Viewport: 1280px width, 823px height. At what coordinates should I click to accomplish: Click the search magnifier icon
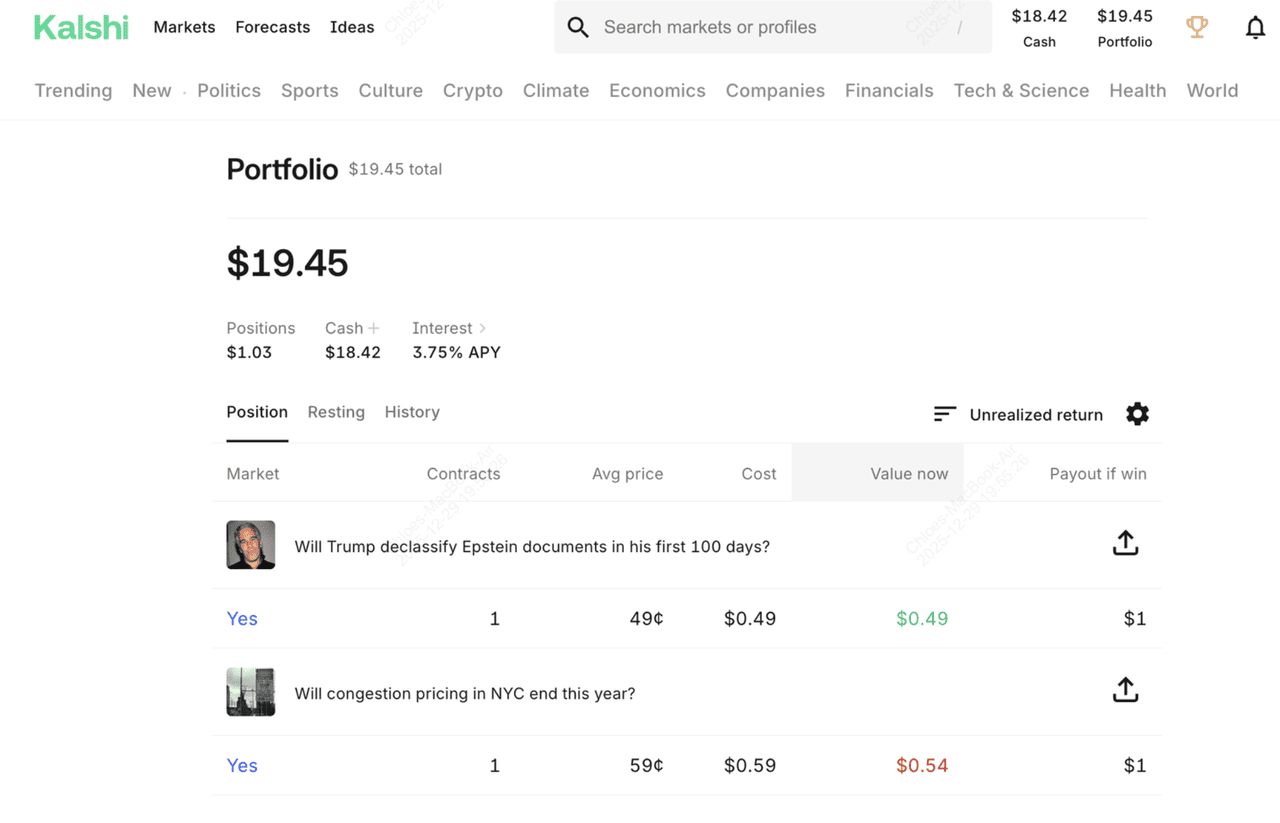point(578,27)
